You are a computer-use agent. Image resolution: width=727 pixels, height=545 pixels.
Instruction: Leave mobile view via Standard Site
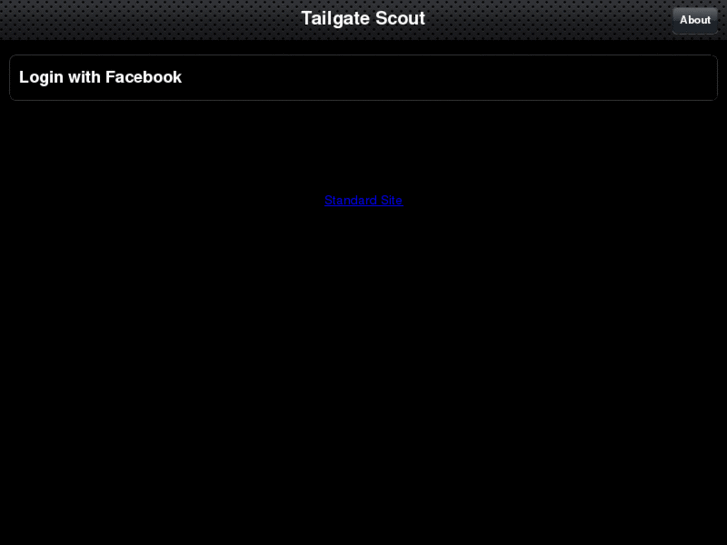[364, 200]
